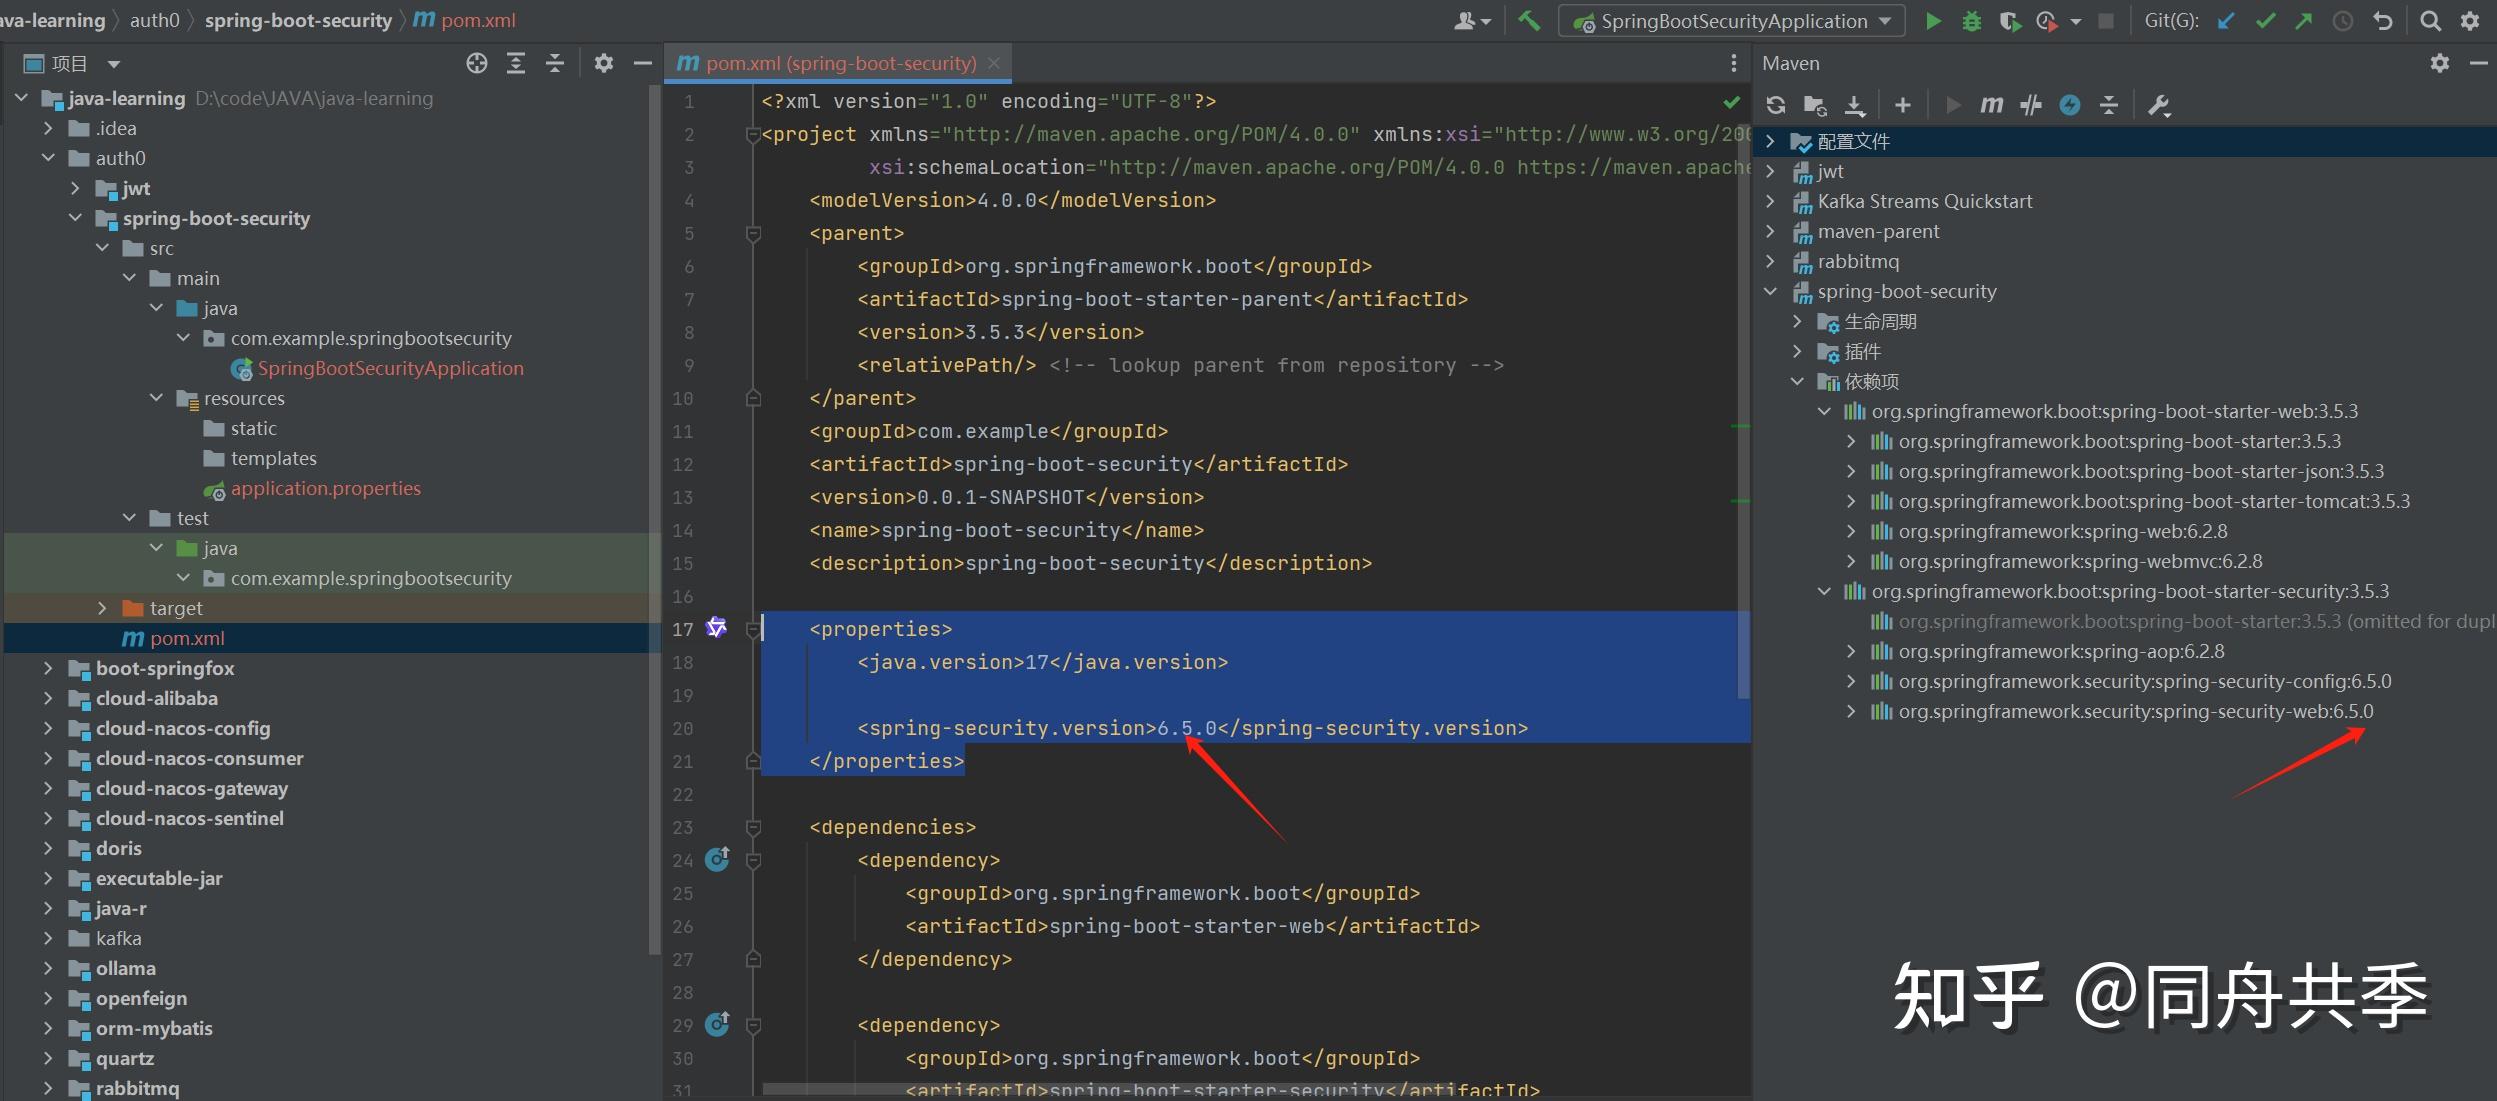Image resolution: width=2497 pixels, height=1101 pixels.
Task: Click the spring-boot-security breadcrumb
Action: click(x=298, y=20)
